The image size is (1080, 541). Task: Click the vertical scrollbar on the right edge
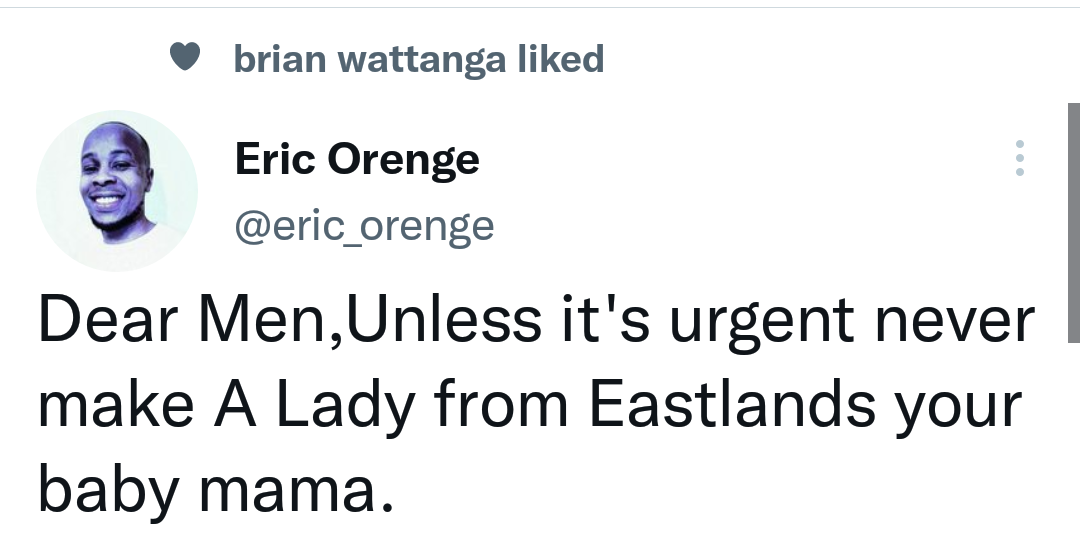[x=1073, y=222]
